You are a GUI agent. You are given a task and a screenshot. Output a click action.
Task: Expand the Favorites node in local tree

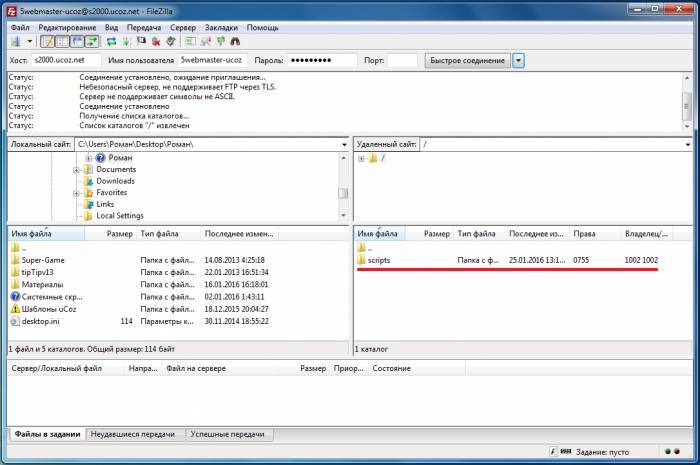tap(76, 193)
